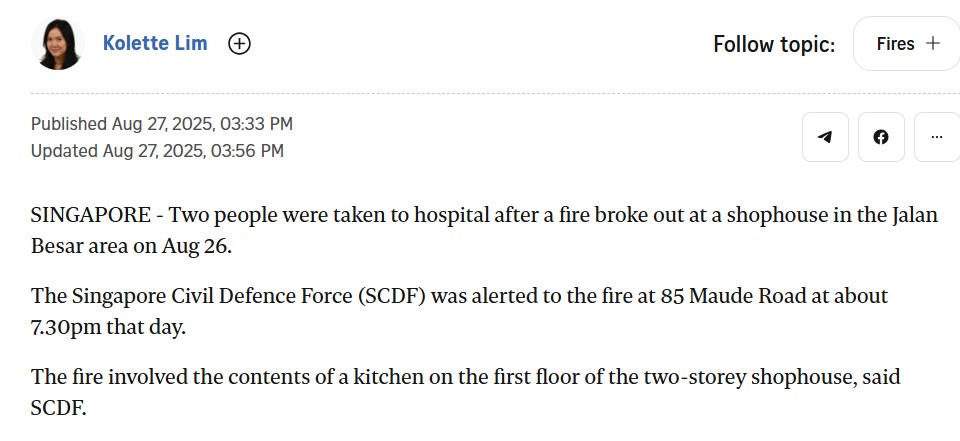Image resolution: width=960 pixels, height=441 pixels.
Task: Click Kolette Lim's author profile photo
Action: pyautogui.click(x=58, y=43)
